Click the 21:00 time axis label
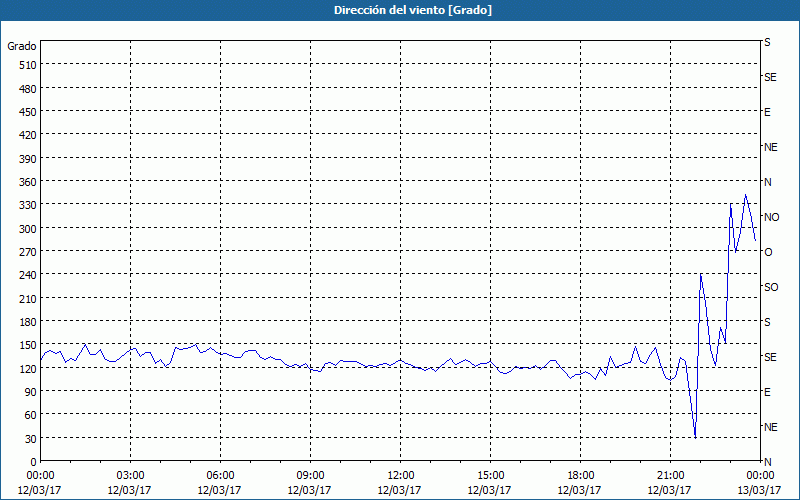The image size is (800, 500). (670, 476)
